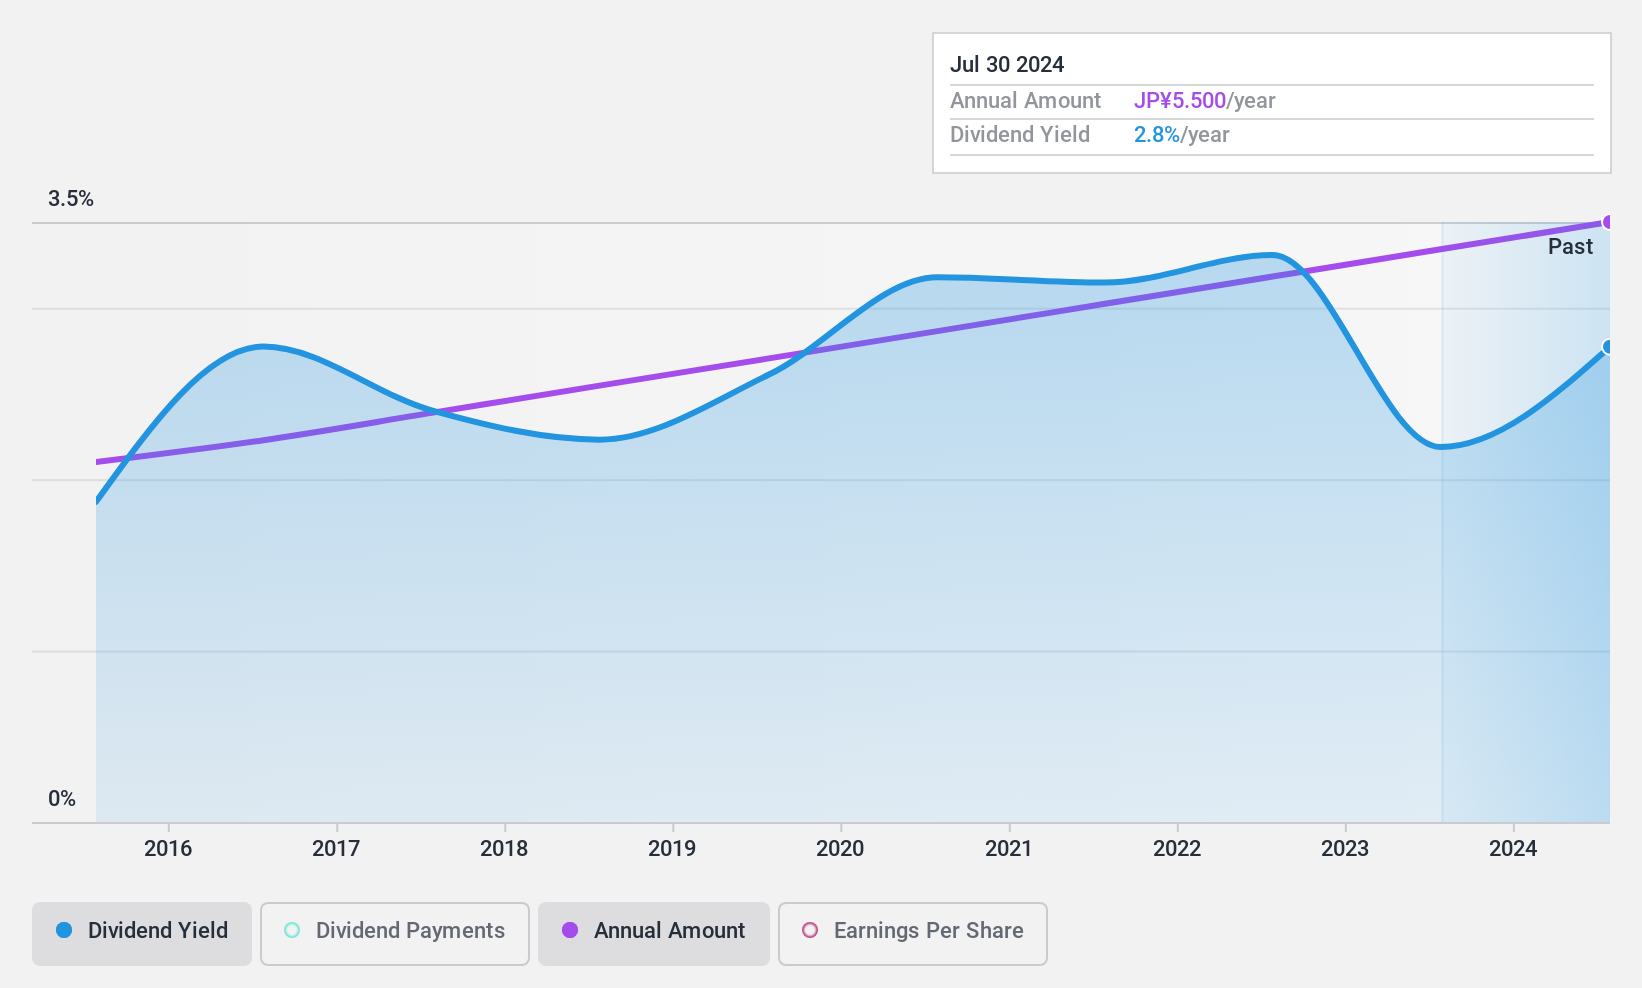Enable the Dividend Payments series
Screen dimensions: 1642x988
[x=395, y=933]
